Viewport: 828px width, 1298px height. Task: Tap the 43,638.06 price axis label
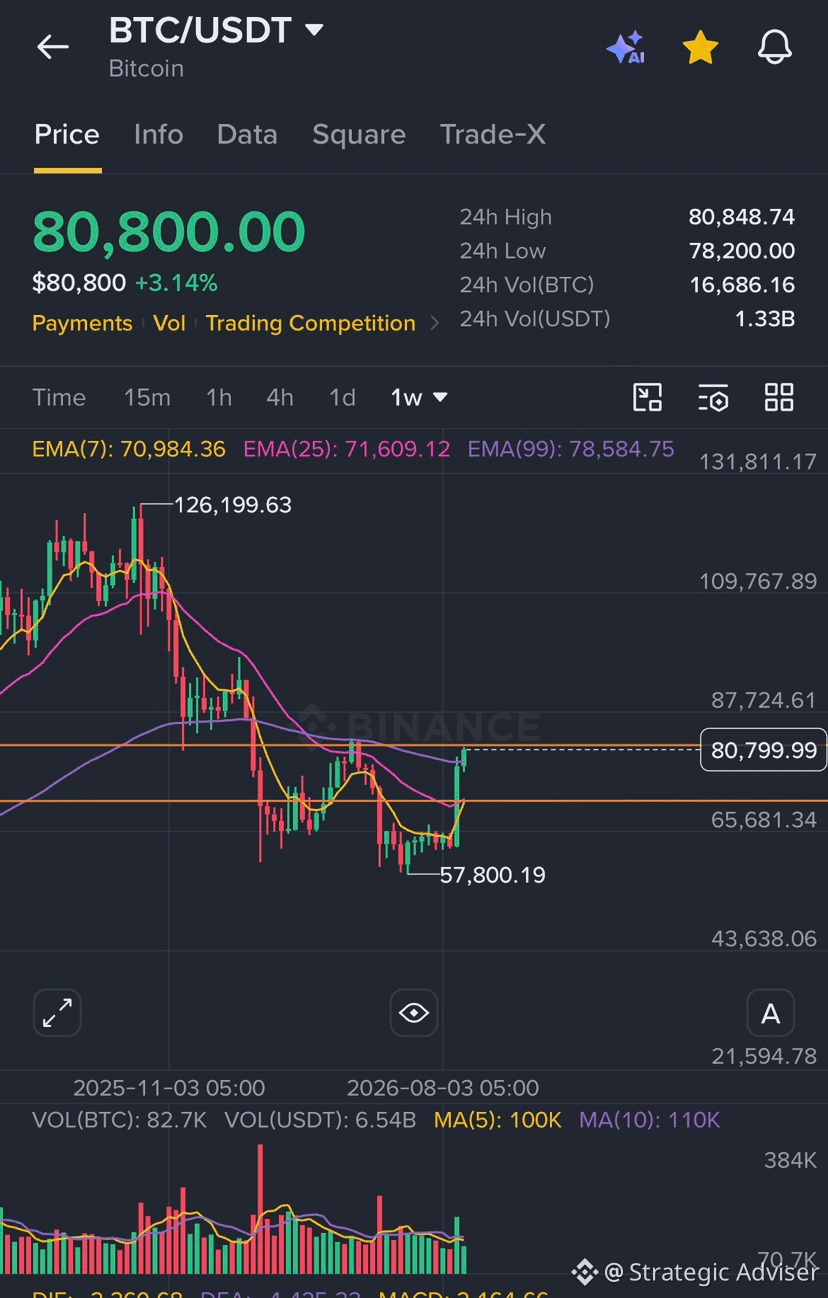[764, 939]
